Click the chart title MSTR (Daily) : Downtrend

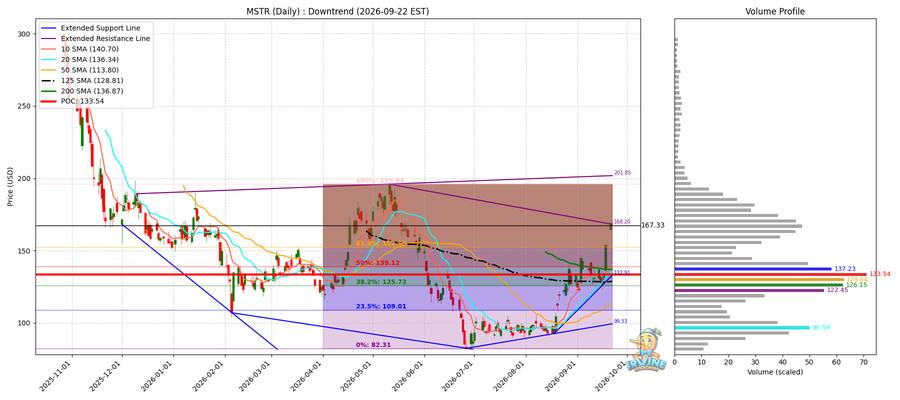click(339, 11)
